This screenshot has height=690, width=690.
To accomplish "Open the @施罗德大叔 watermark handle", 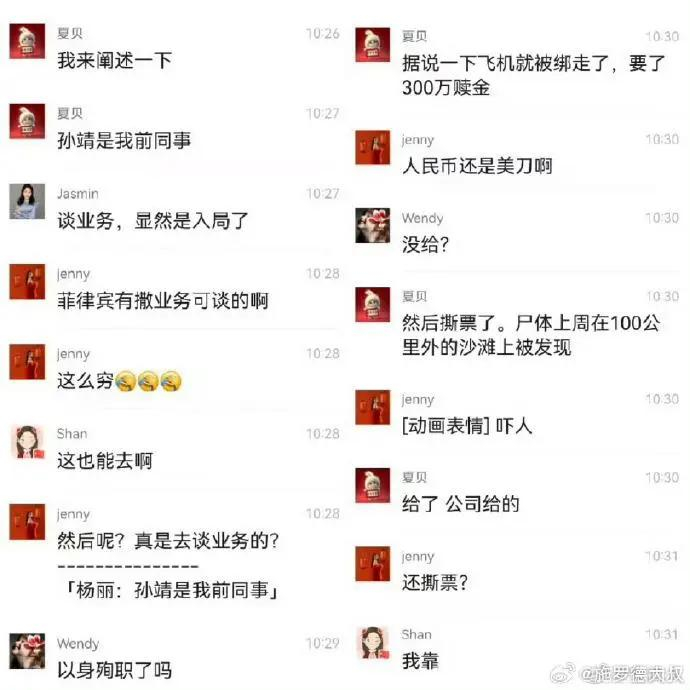I will click(x=631, y=674).
